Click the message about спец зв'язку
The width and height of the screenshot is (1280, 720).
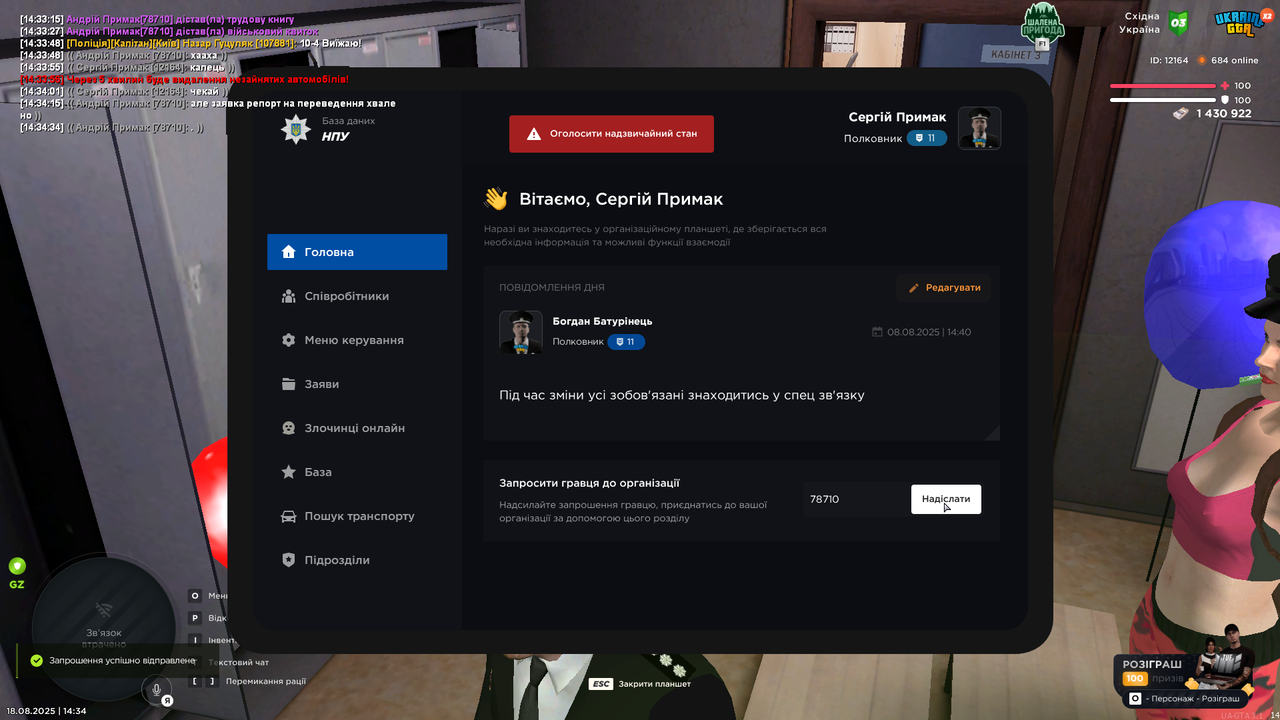682,395
